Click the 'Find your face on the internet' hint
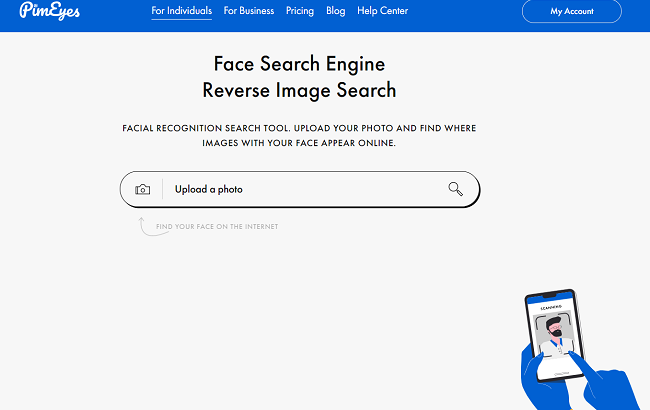The height and width of the screenshot is (410, 650). coord(217,226)
